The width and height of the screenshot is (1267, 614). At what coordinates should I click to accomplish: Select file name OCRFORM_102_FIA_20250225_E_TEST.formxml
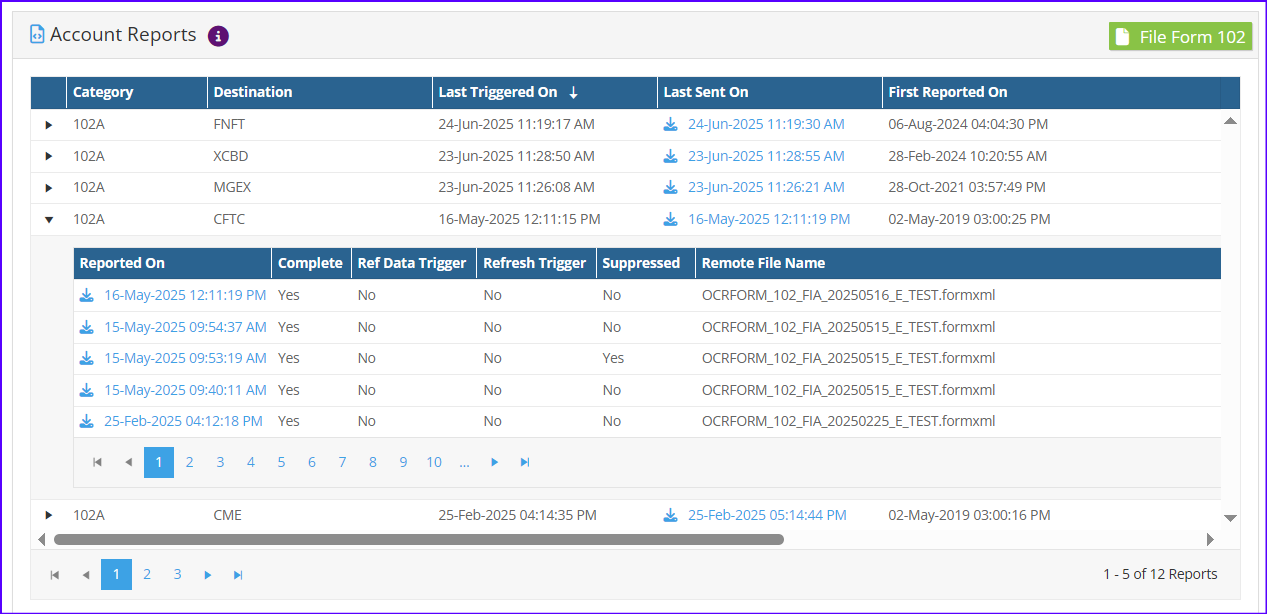[x=849, y=422]
